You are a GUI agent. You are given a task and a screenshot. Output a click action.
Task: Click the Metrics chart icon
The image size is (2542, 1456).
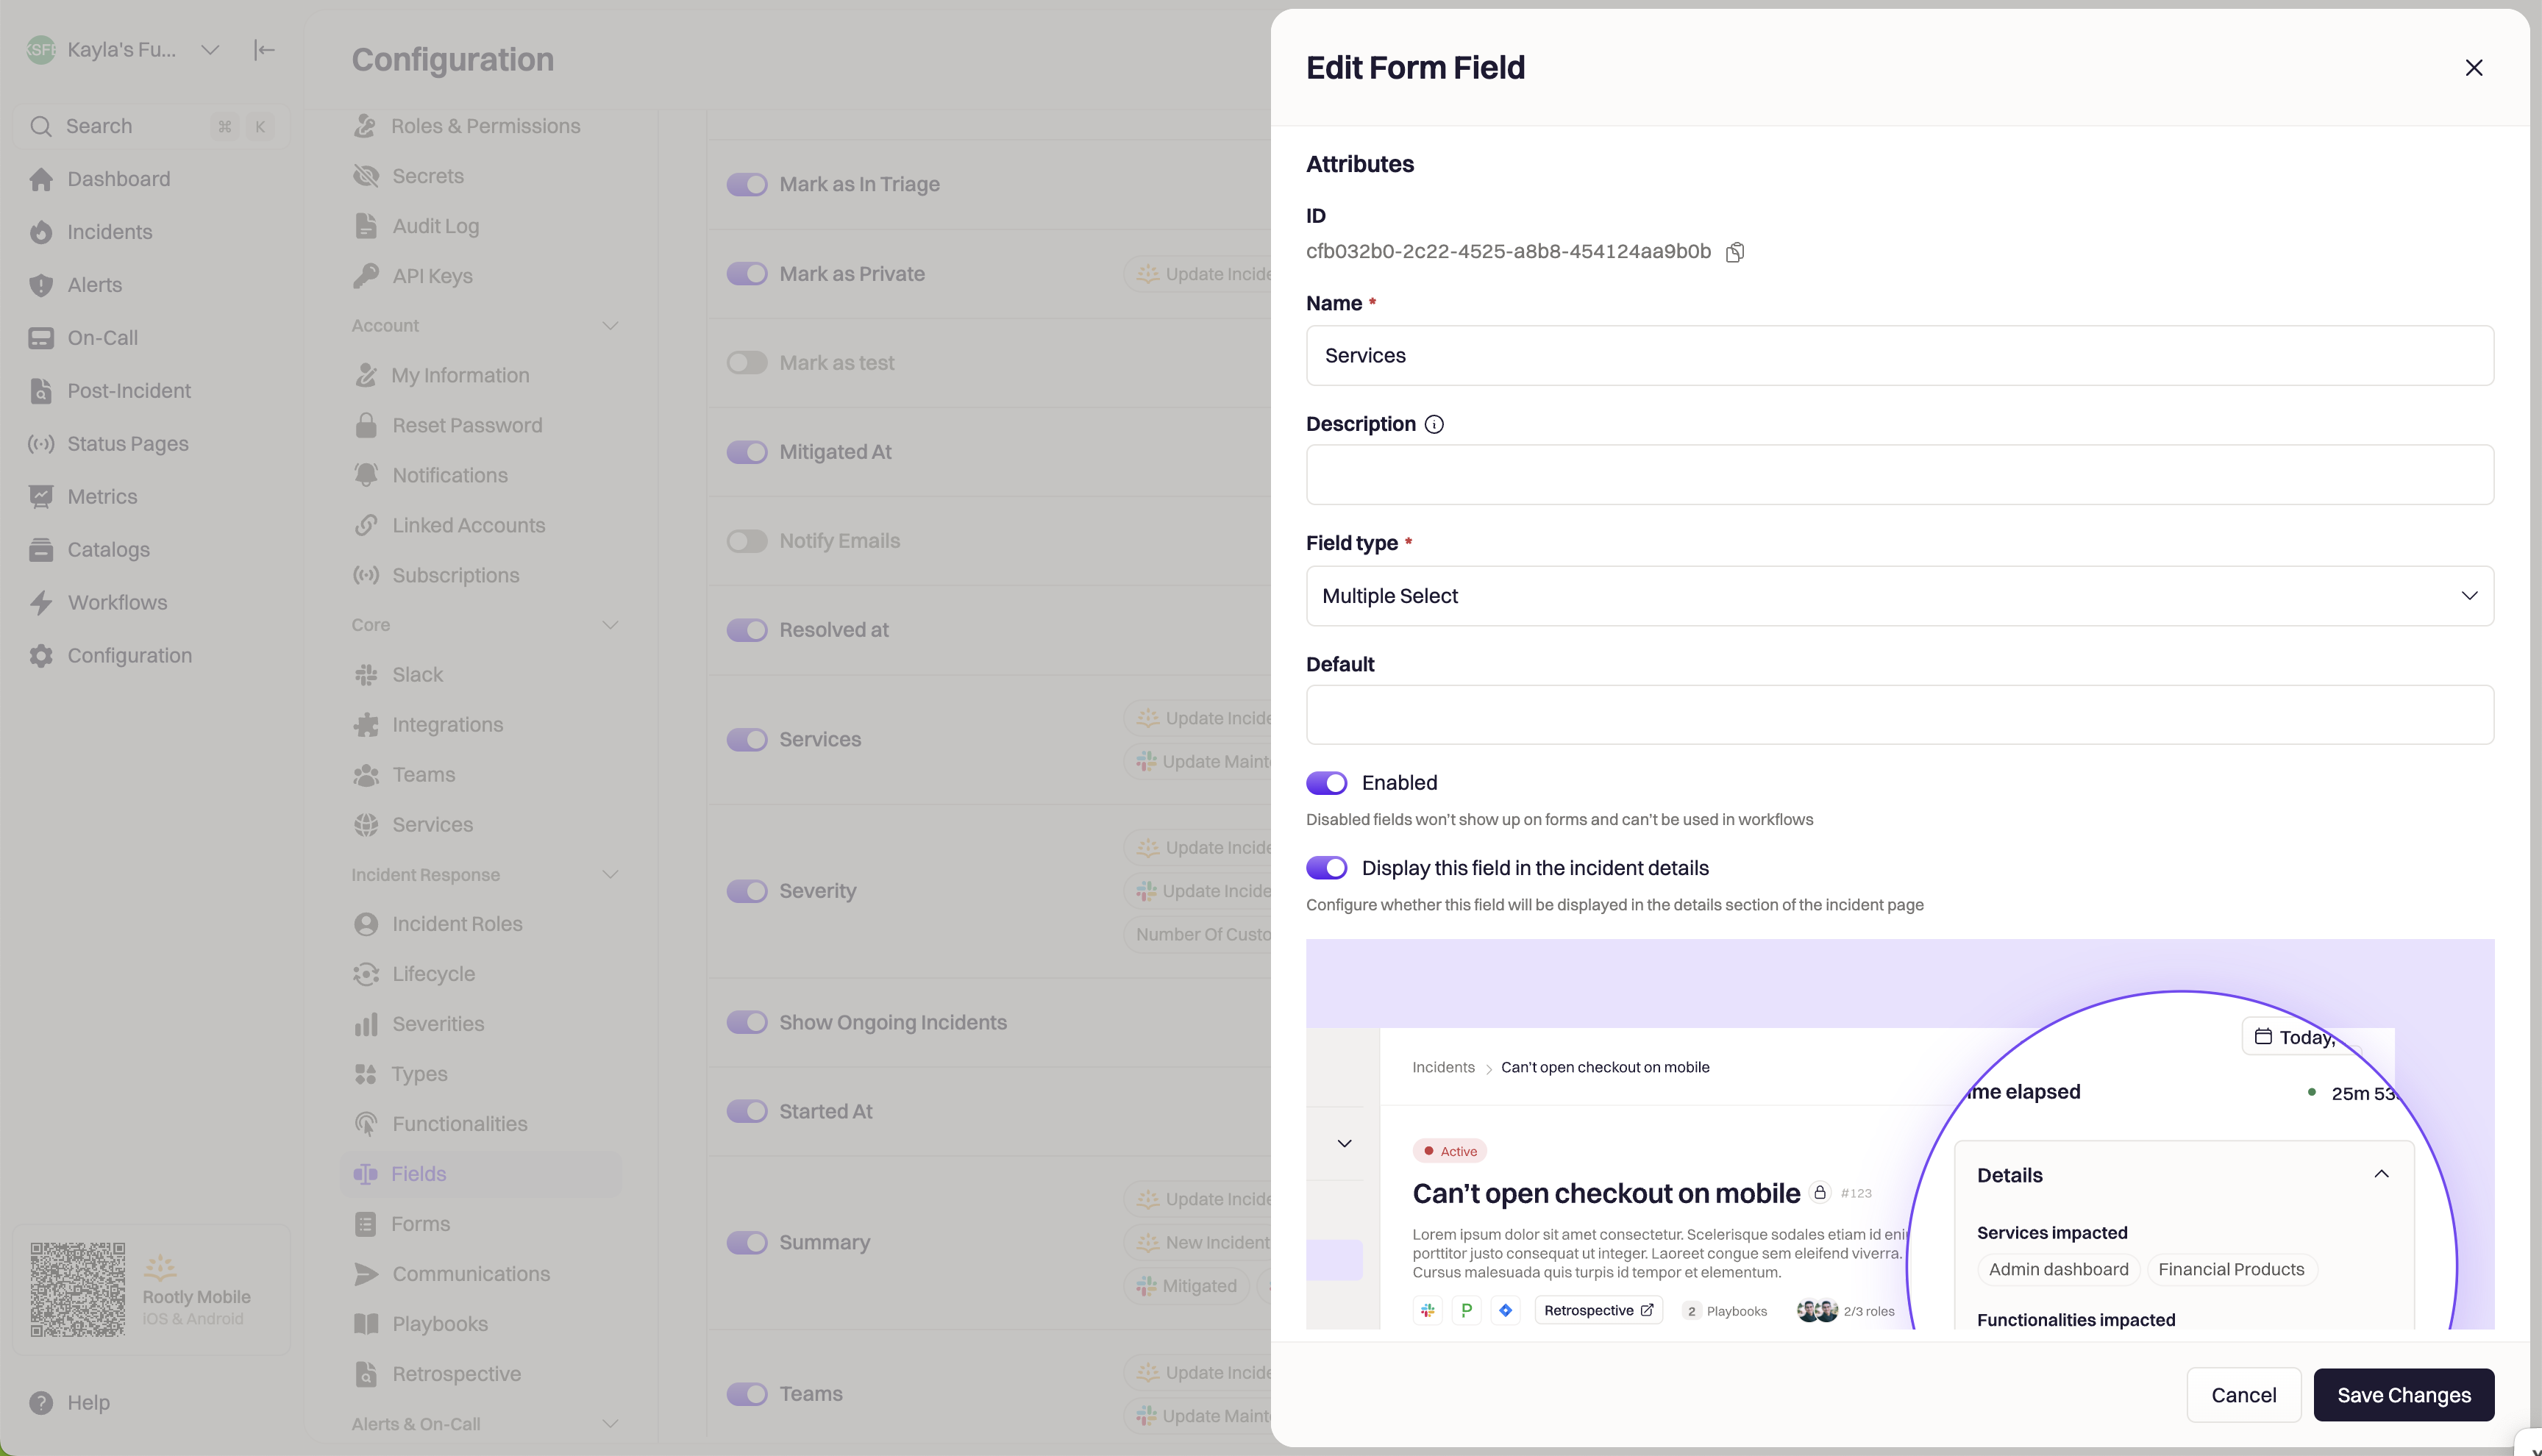click(x=41, y=497)
